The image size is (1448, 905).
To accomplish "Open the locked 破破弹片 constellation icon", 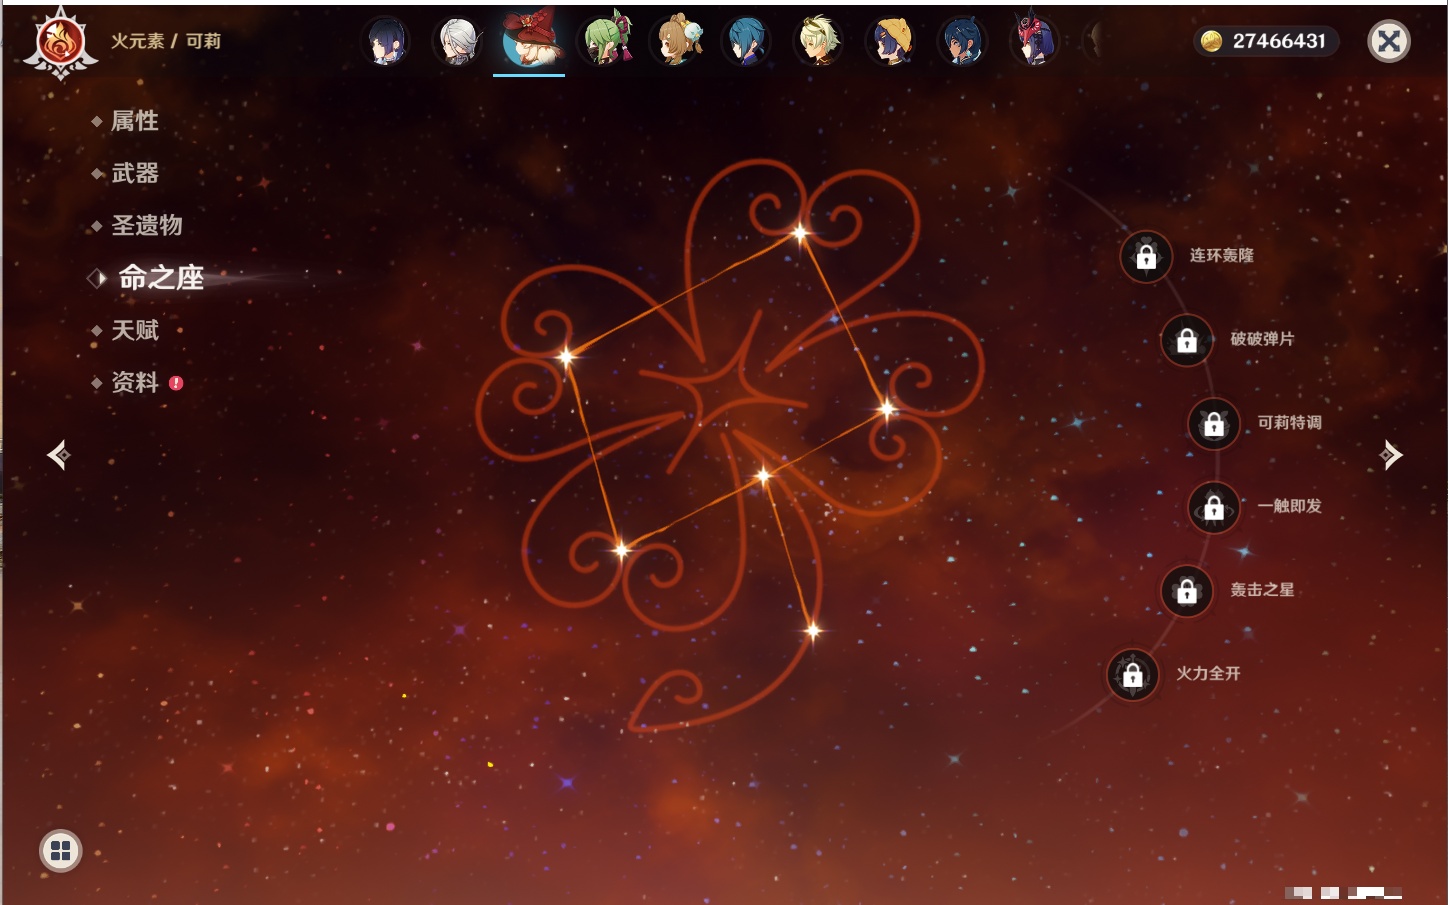I will pos(1187,341).
